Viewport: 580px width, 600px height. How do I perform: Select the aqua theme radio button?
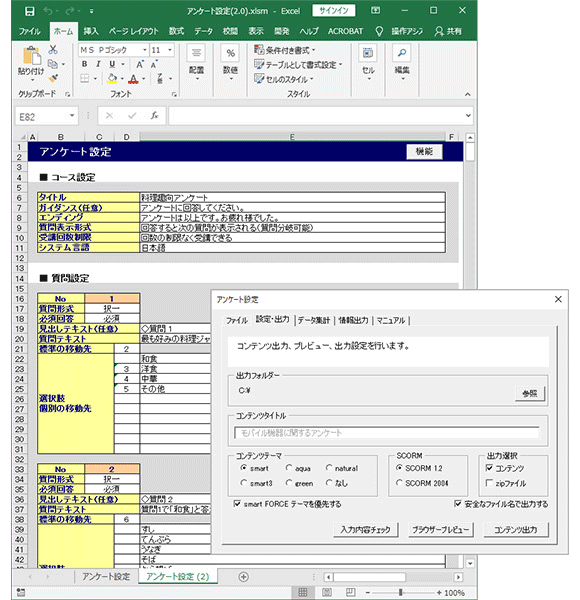tap(289, 468)
